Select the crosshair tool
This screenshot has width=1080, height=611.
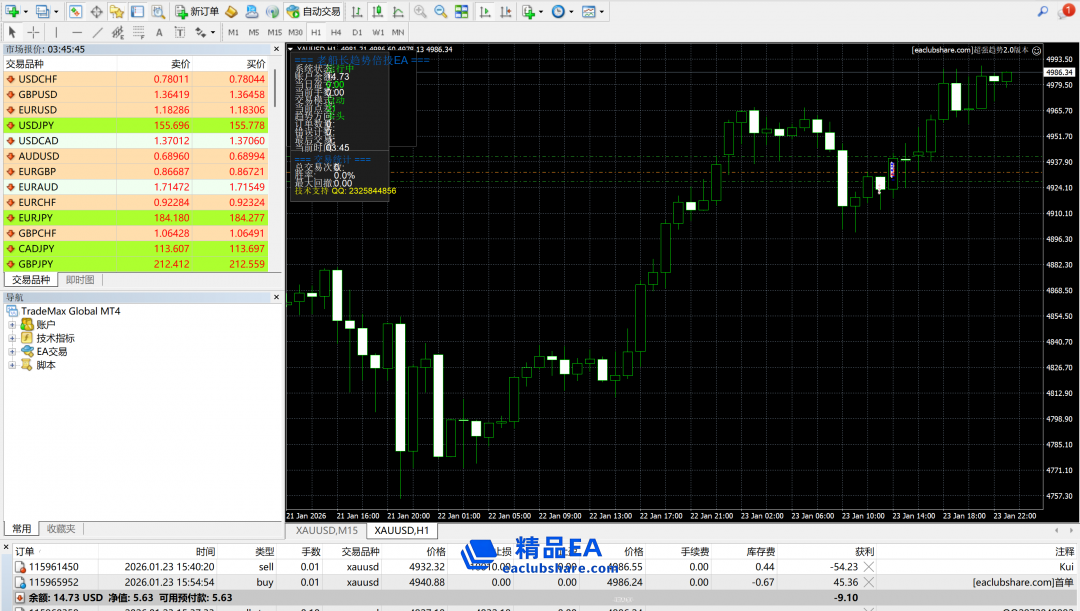(x=33, y=32)
